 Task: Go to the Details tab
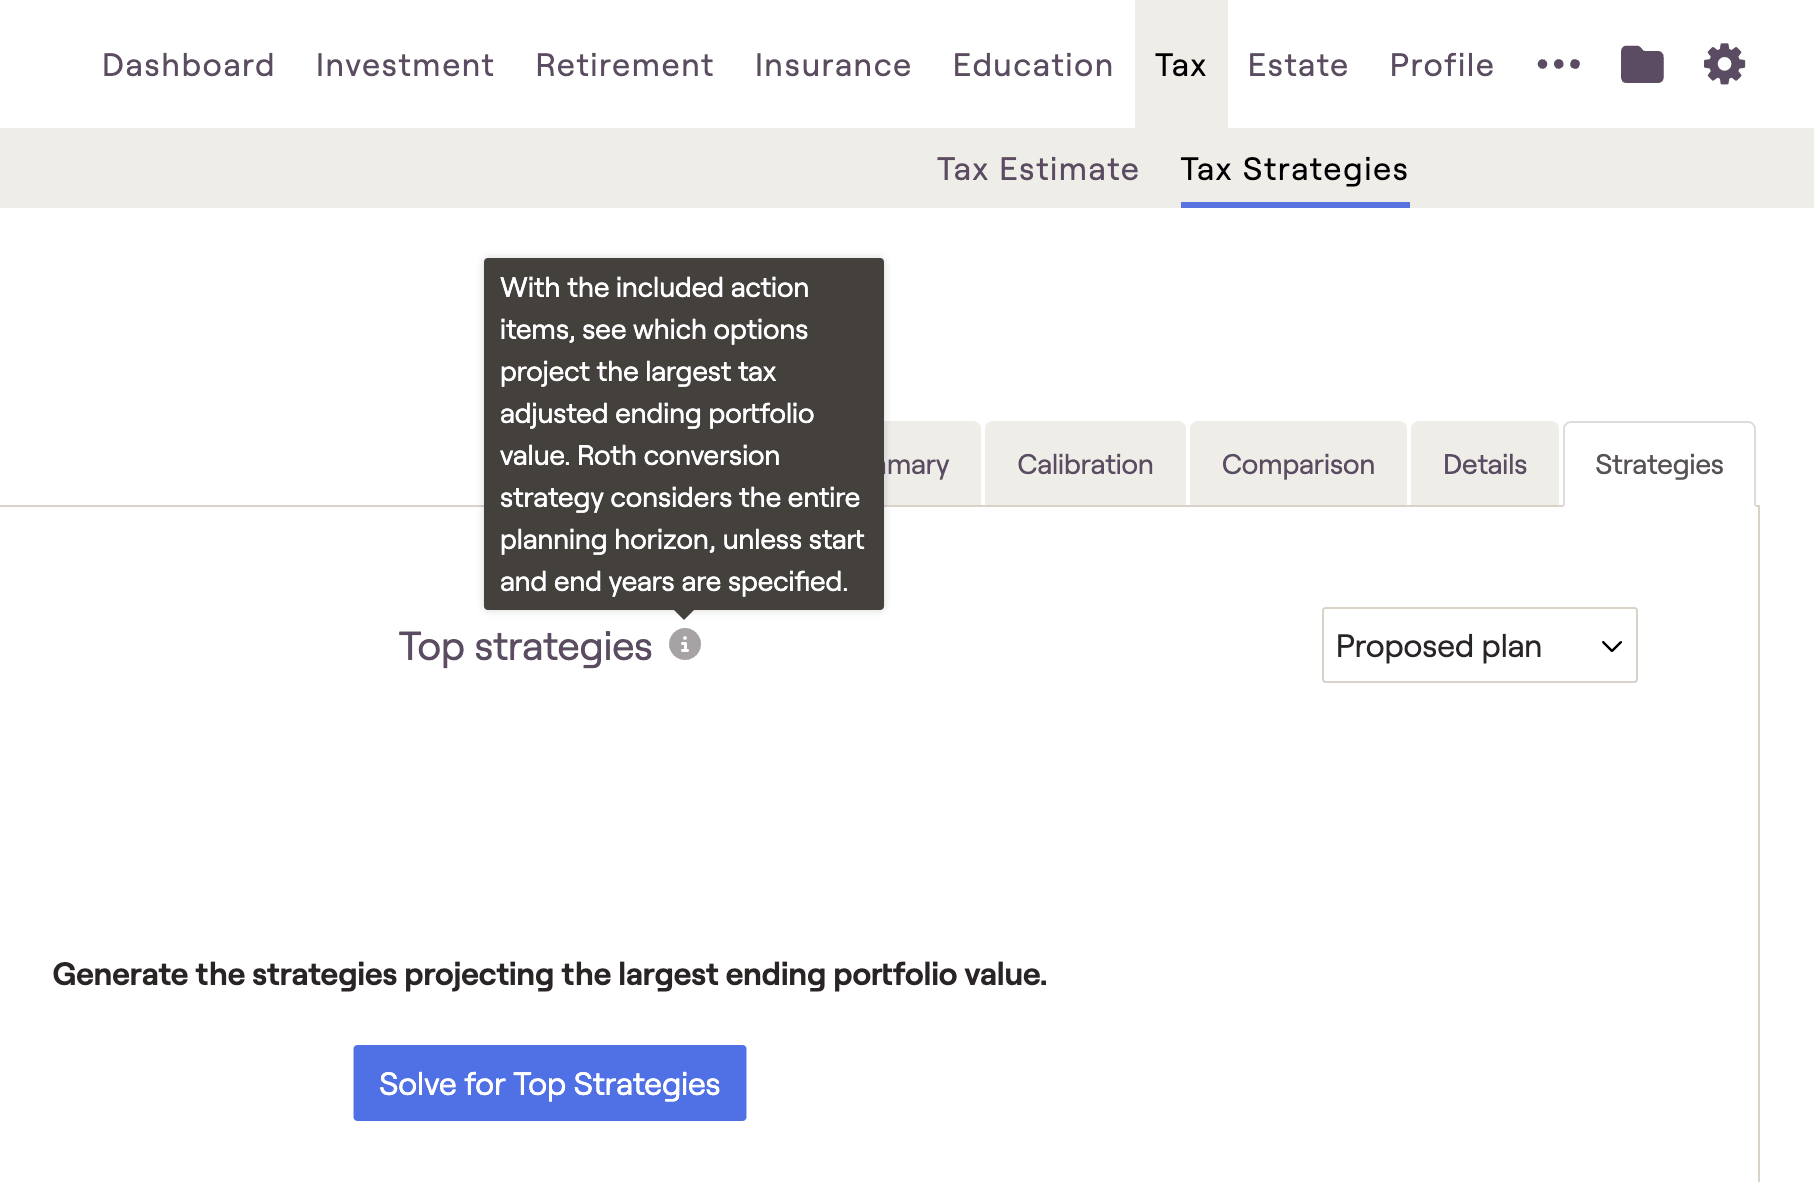tap(1484, 465)
